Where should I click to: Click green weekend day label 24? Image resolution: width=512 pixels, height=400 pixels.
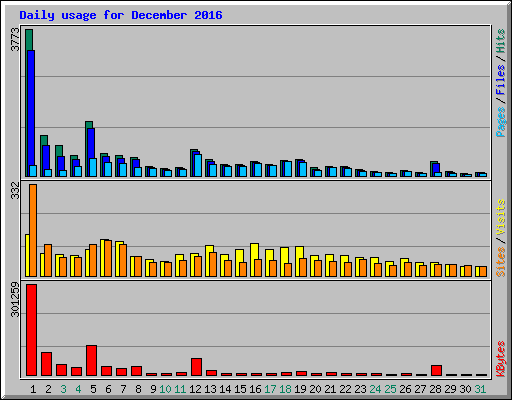375,389
